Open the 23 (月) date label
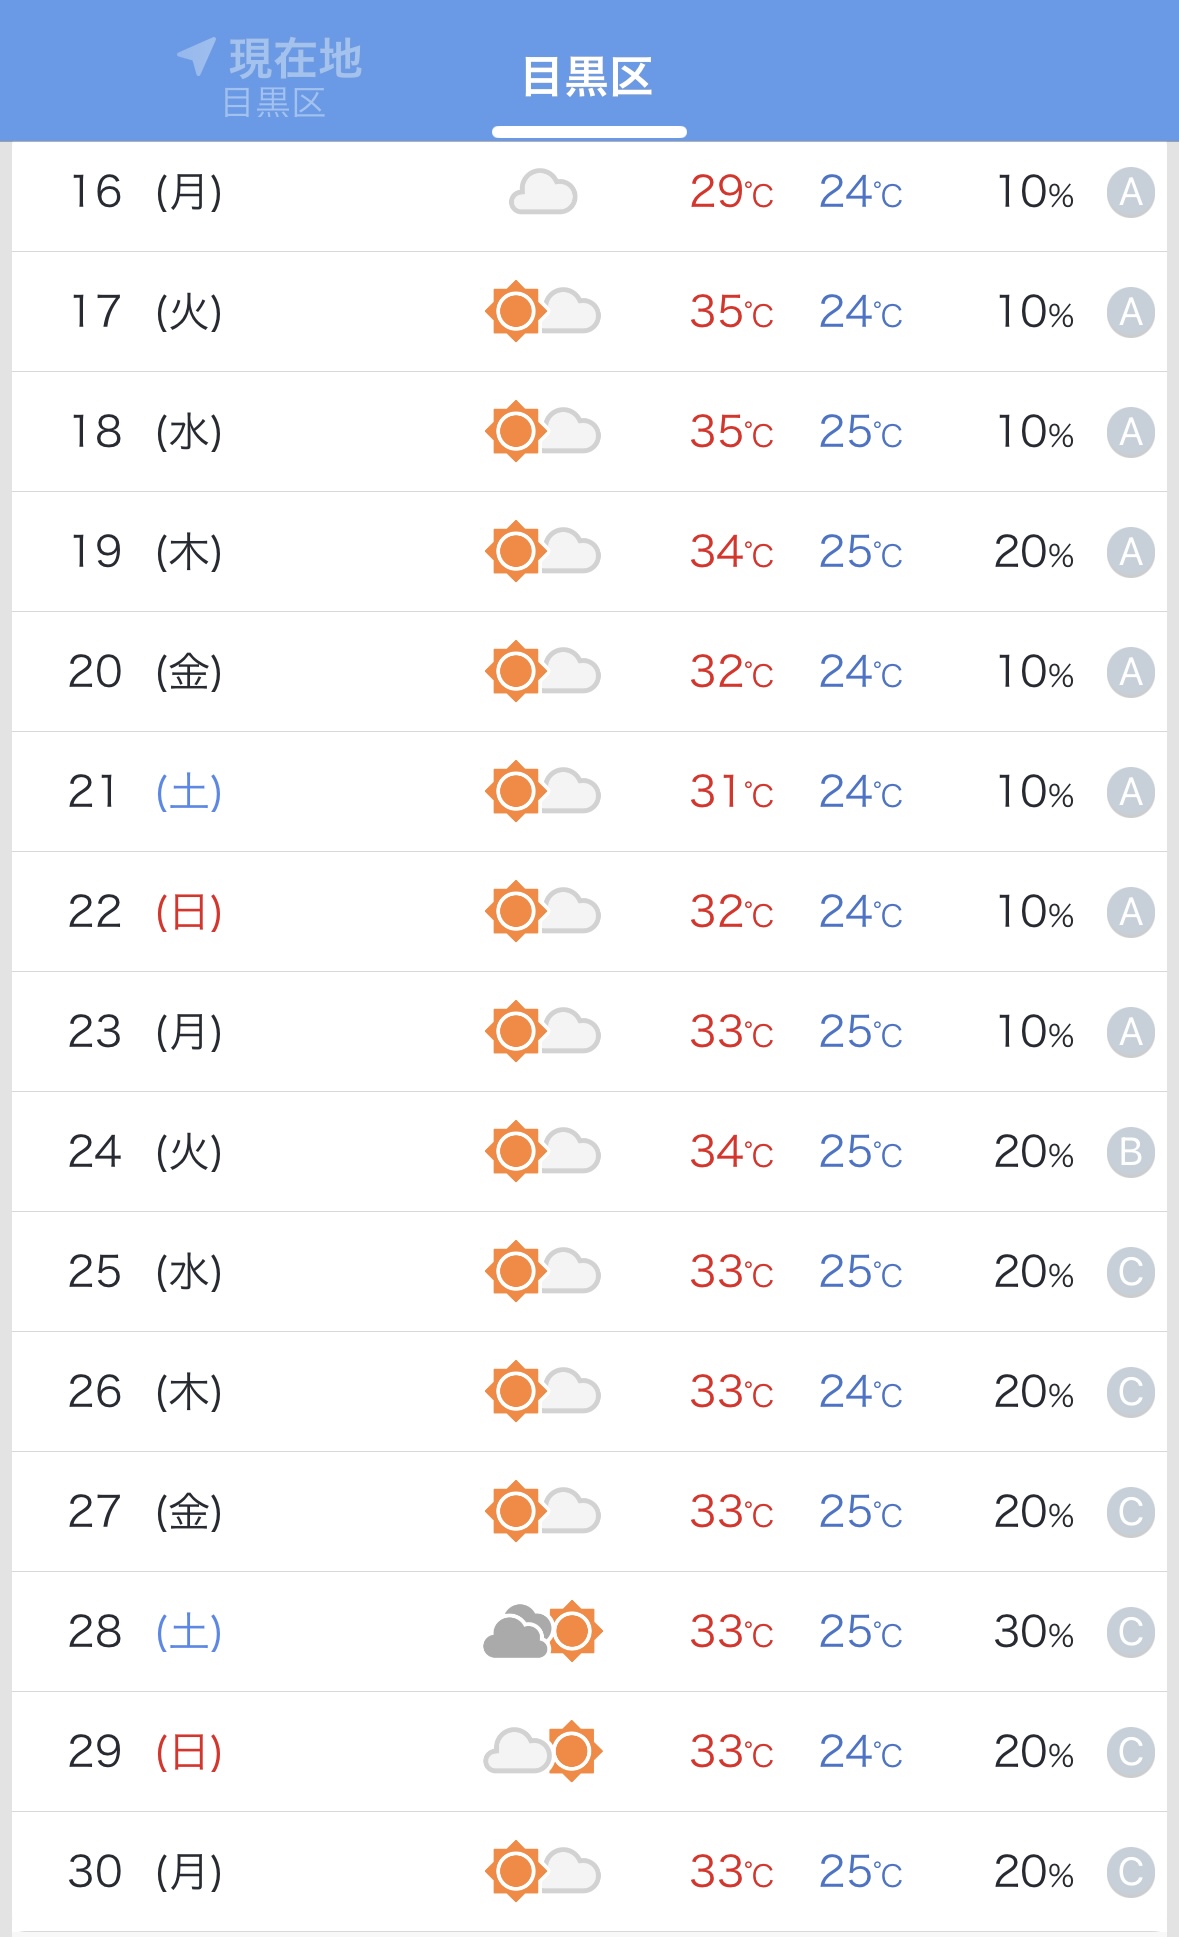Screen dimensions: 1179x1937 point(145,1032)
